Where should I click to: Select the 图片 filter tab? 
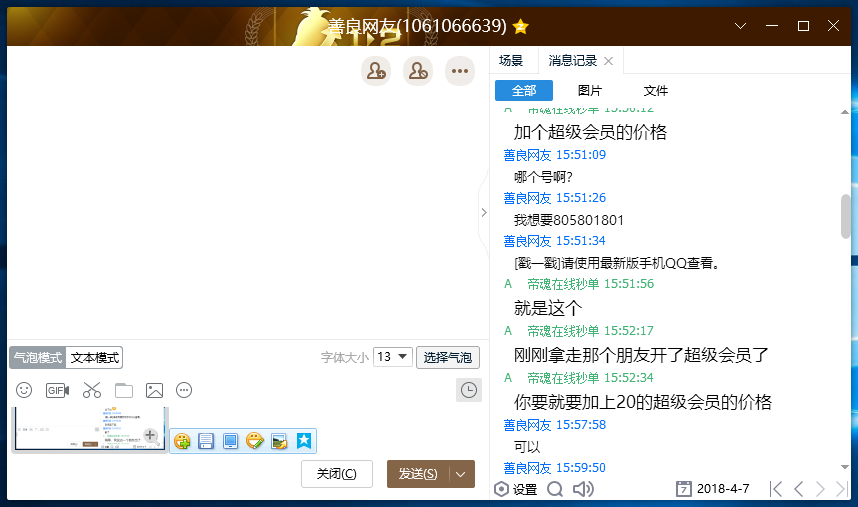(x=590, y=91)
